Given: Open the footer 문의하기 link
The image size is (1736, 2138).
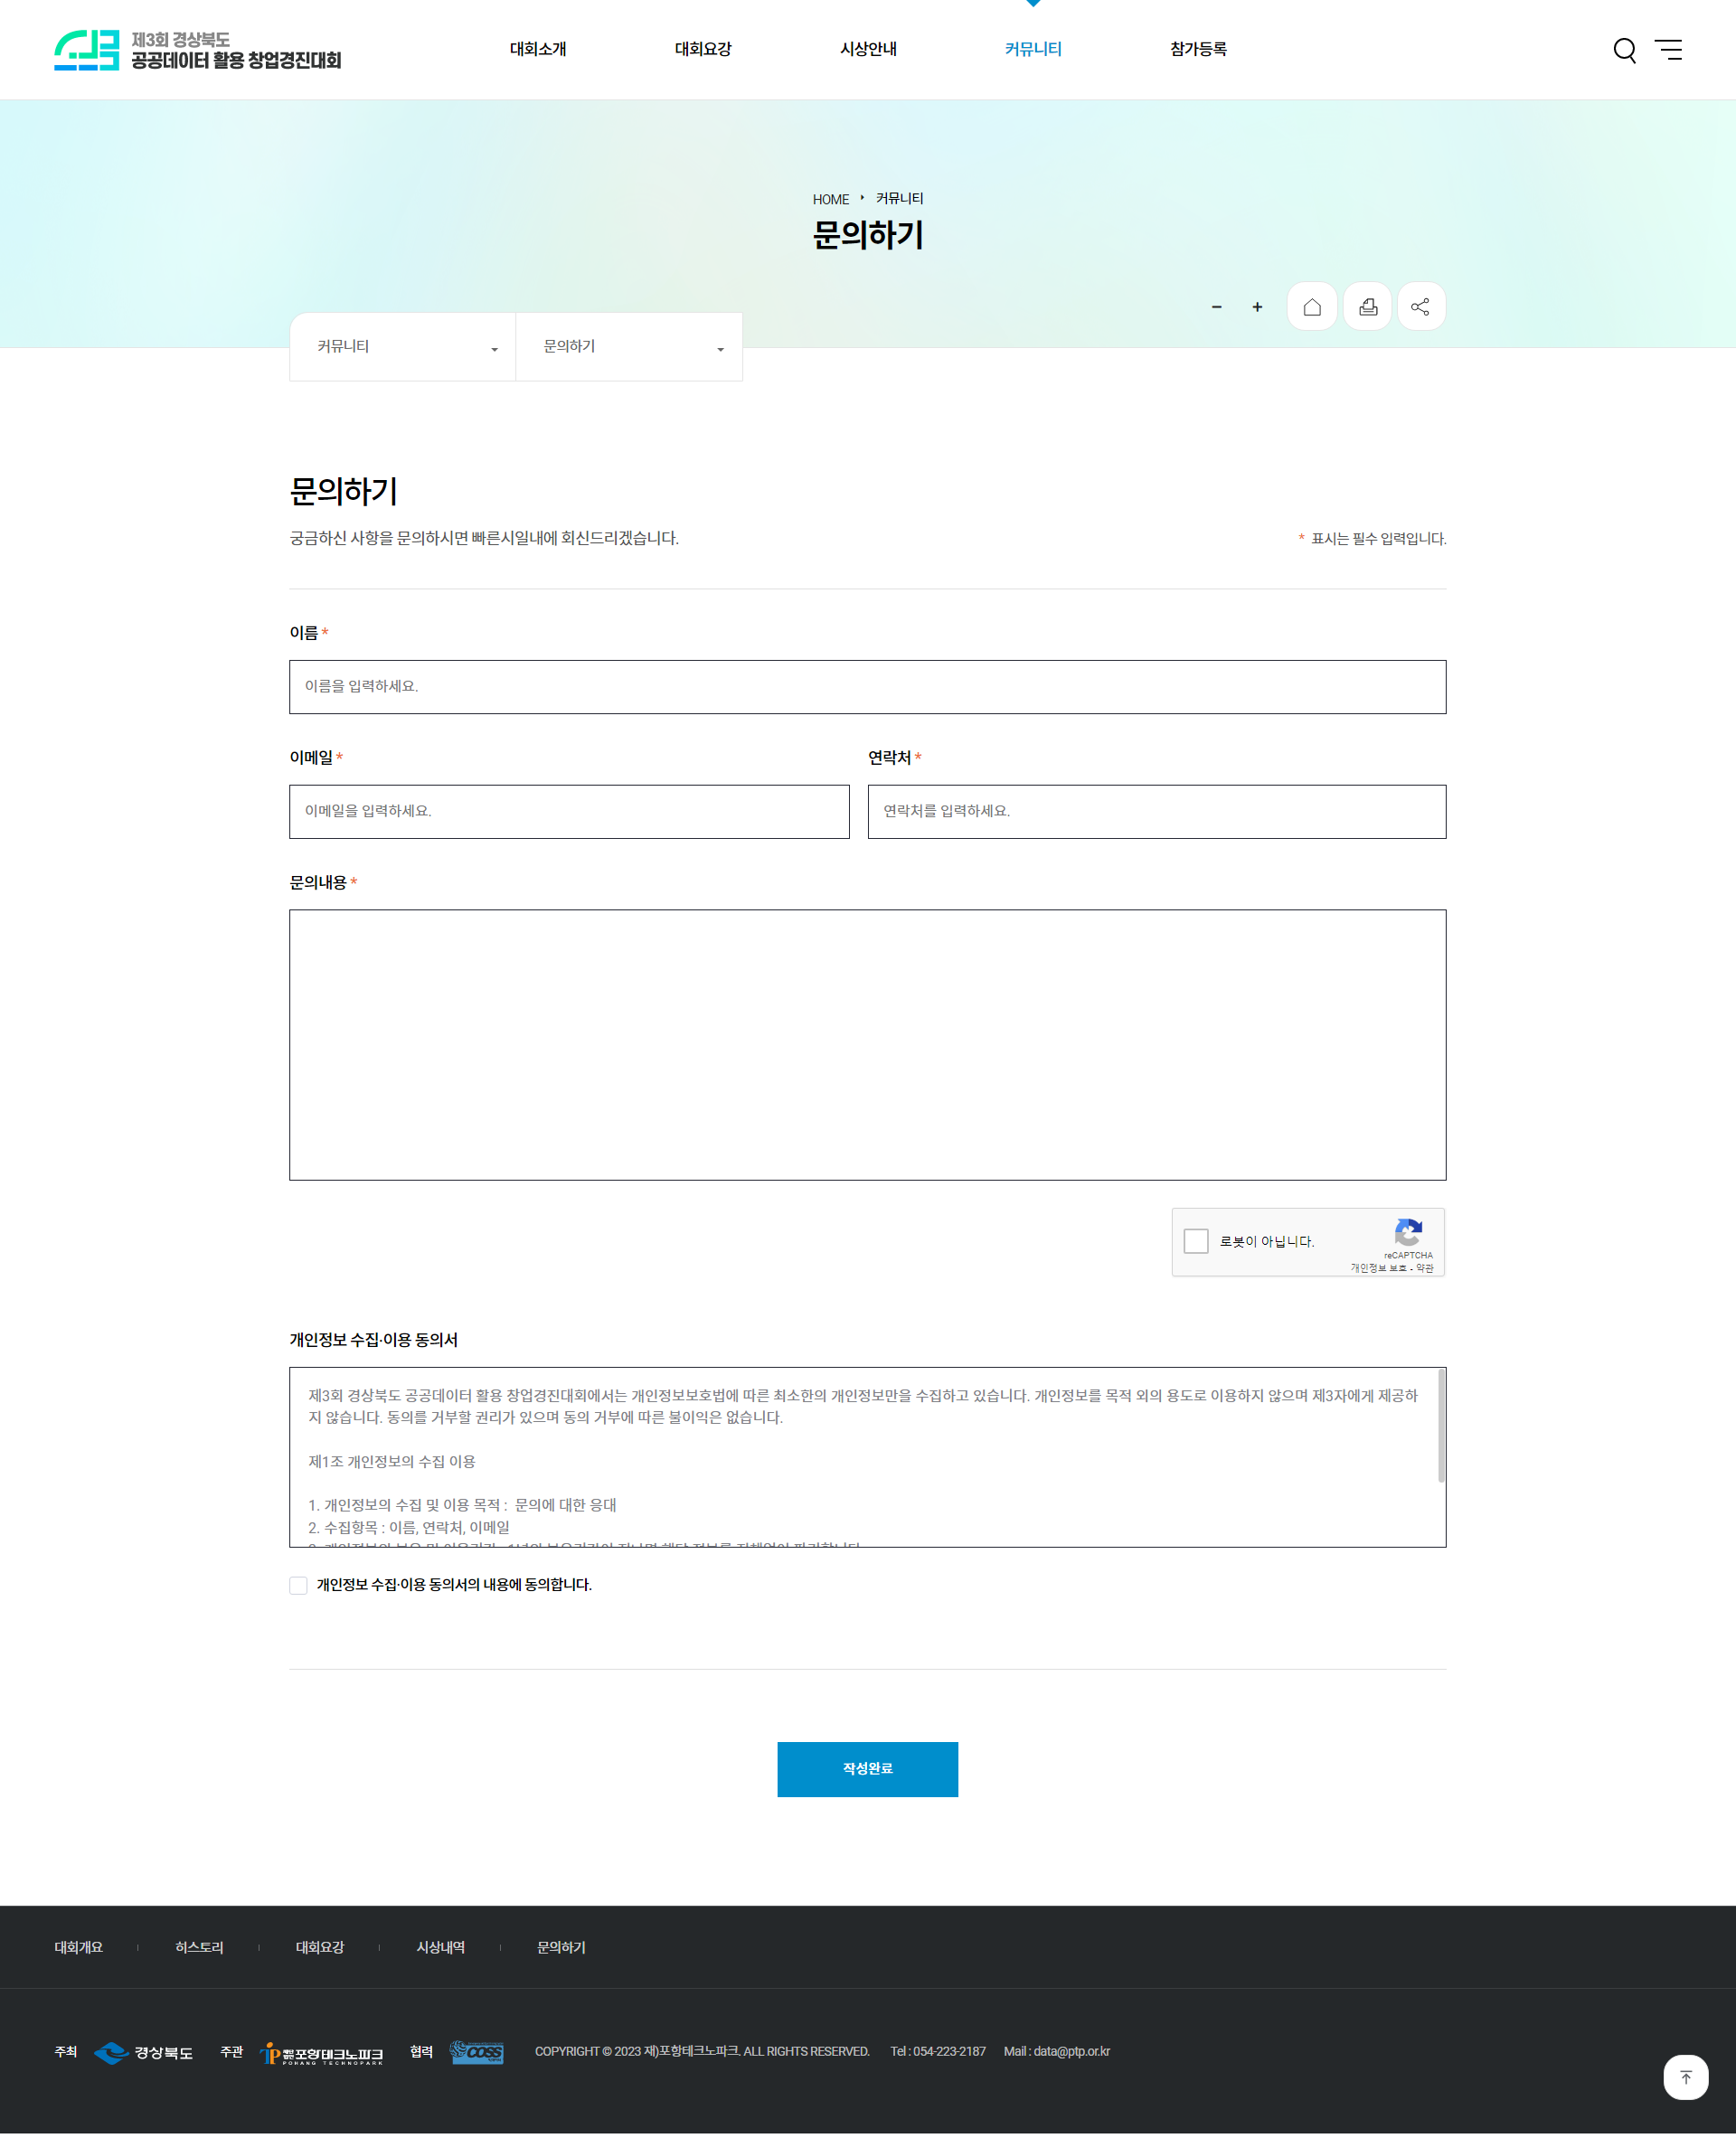Looking at the screenshot, I should (561, 1947).
